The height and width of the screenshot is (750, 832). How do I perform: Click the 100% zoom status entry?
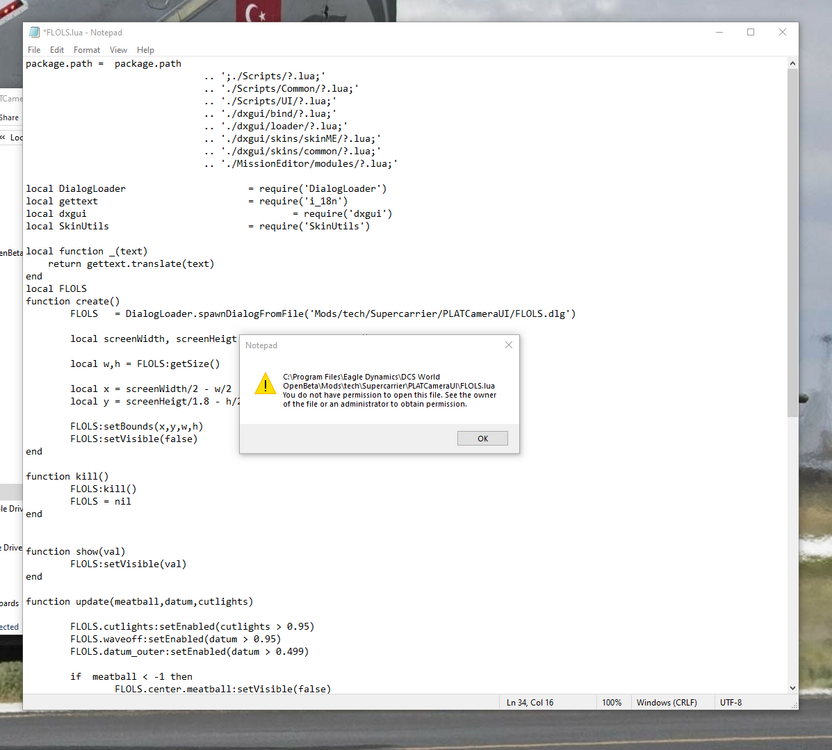[611, 702]
